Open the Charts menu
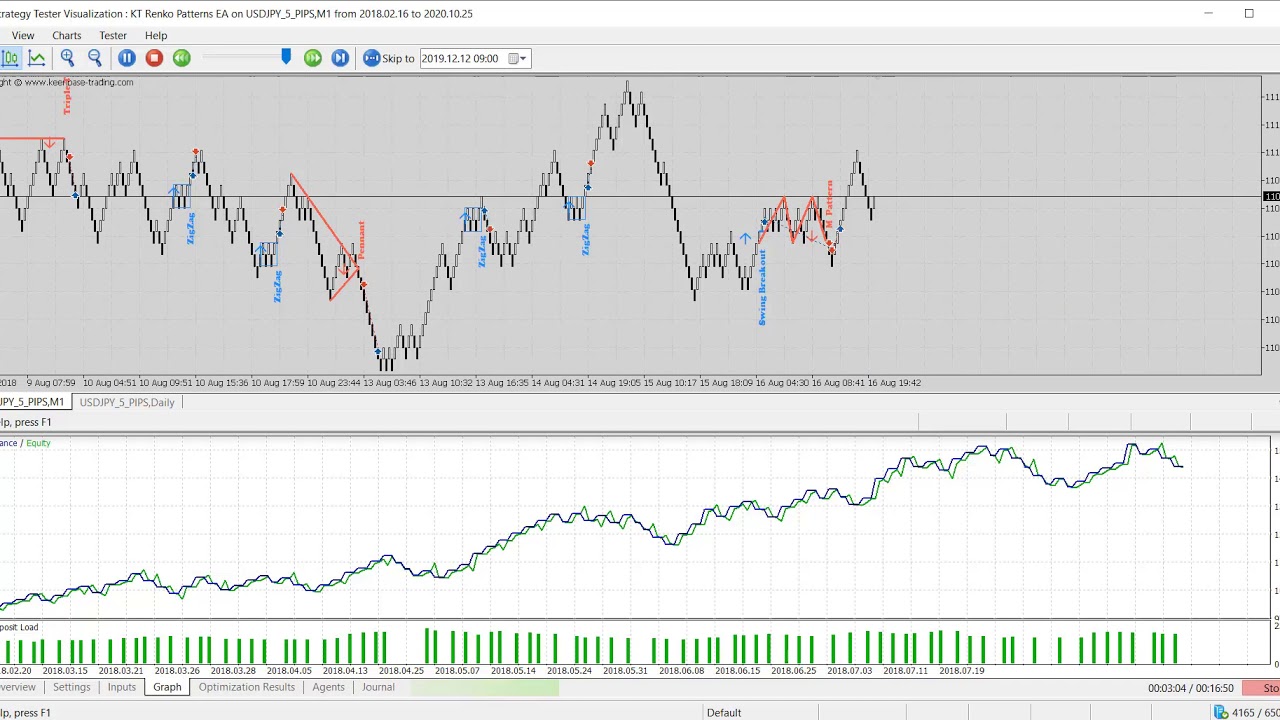The height and width of the screenshot is (720, 1280). point(67,35)
